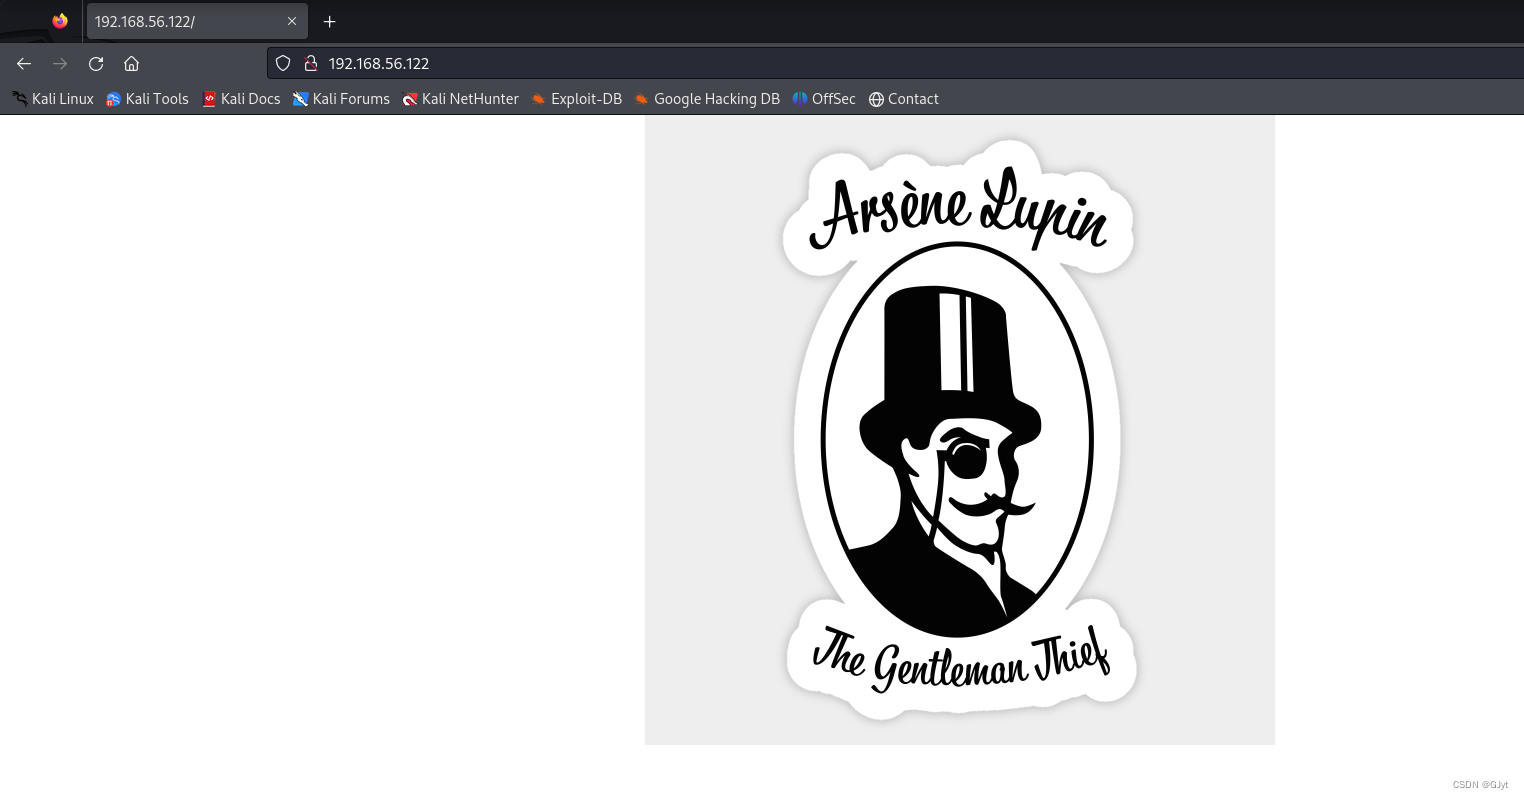Click the Arsène Lupin logo image
This screenshot has width=1524, height=799.
click(x=960, y=430)
